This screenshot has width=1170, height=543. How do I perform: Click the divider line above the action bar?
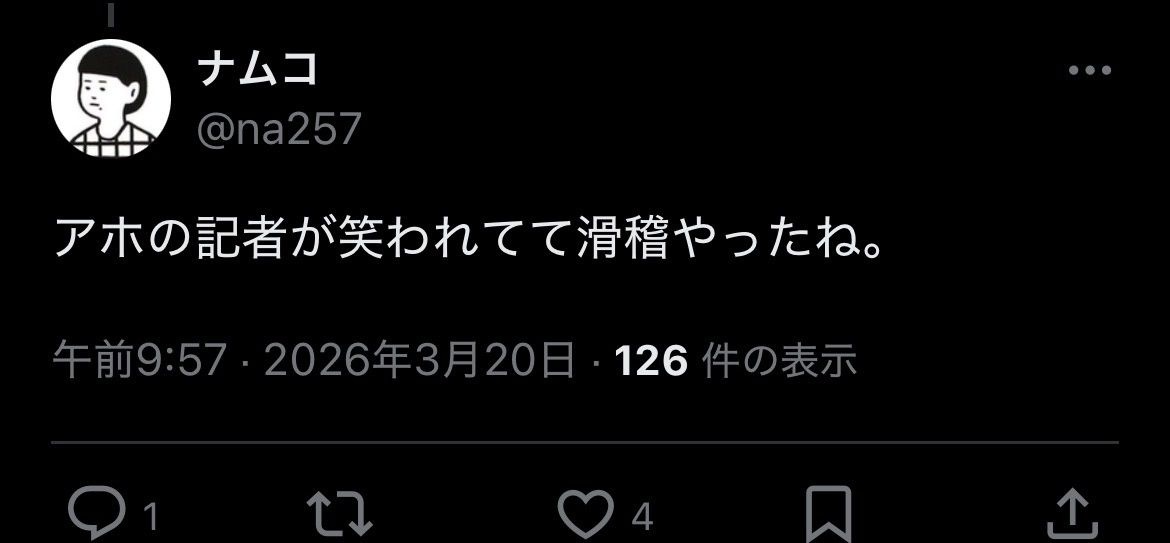(x=585, y=442)
